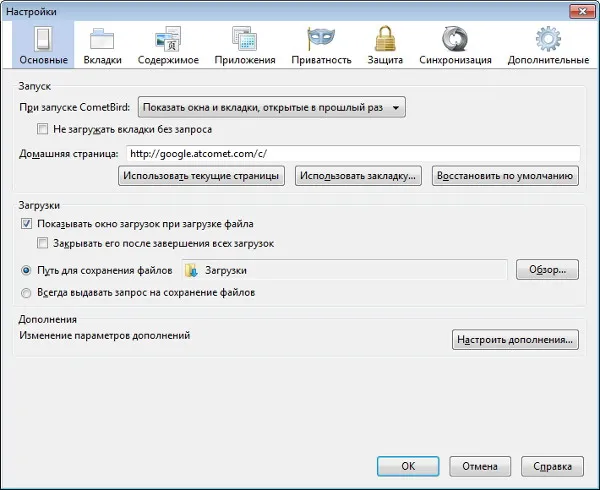Click the 'Обзор...' browse button

click(547, 270)
